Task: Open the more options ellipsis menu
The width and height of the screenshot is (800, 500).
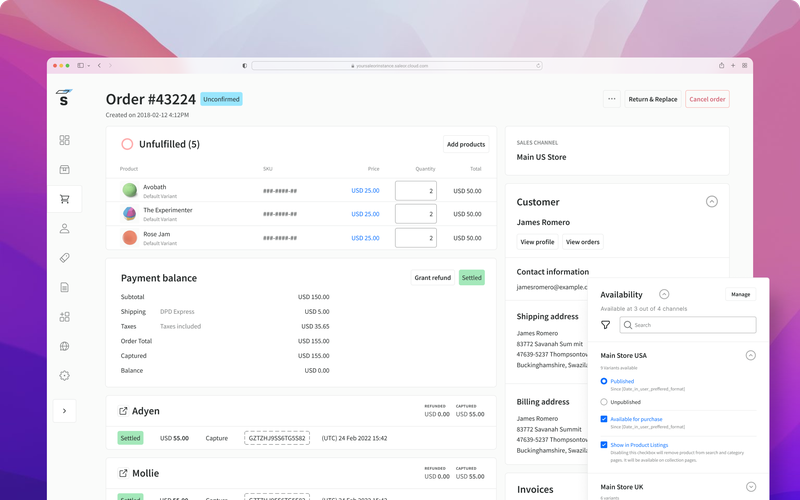Action: click(x=612, y=99)
